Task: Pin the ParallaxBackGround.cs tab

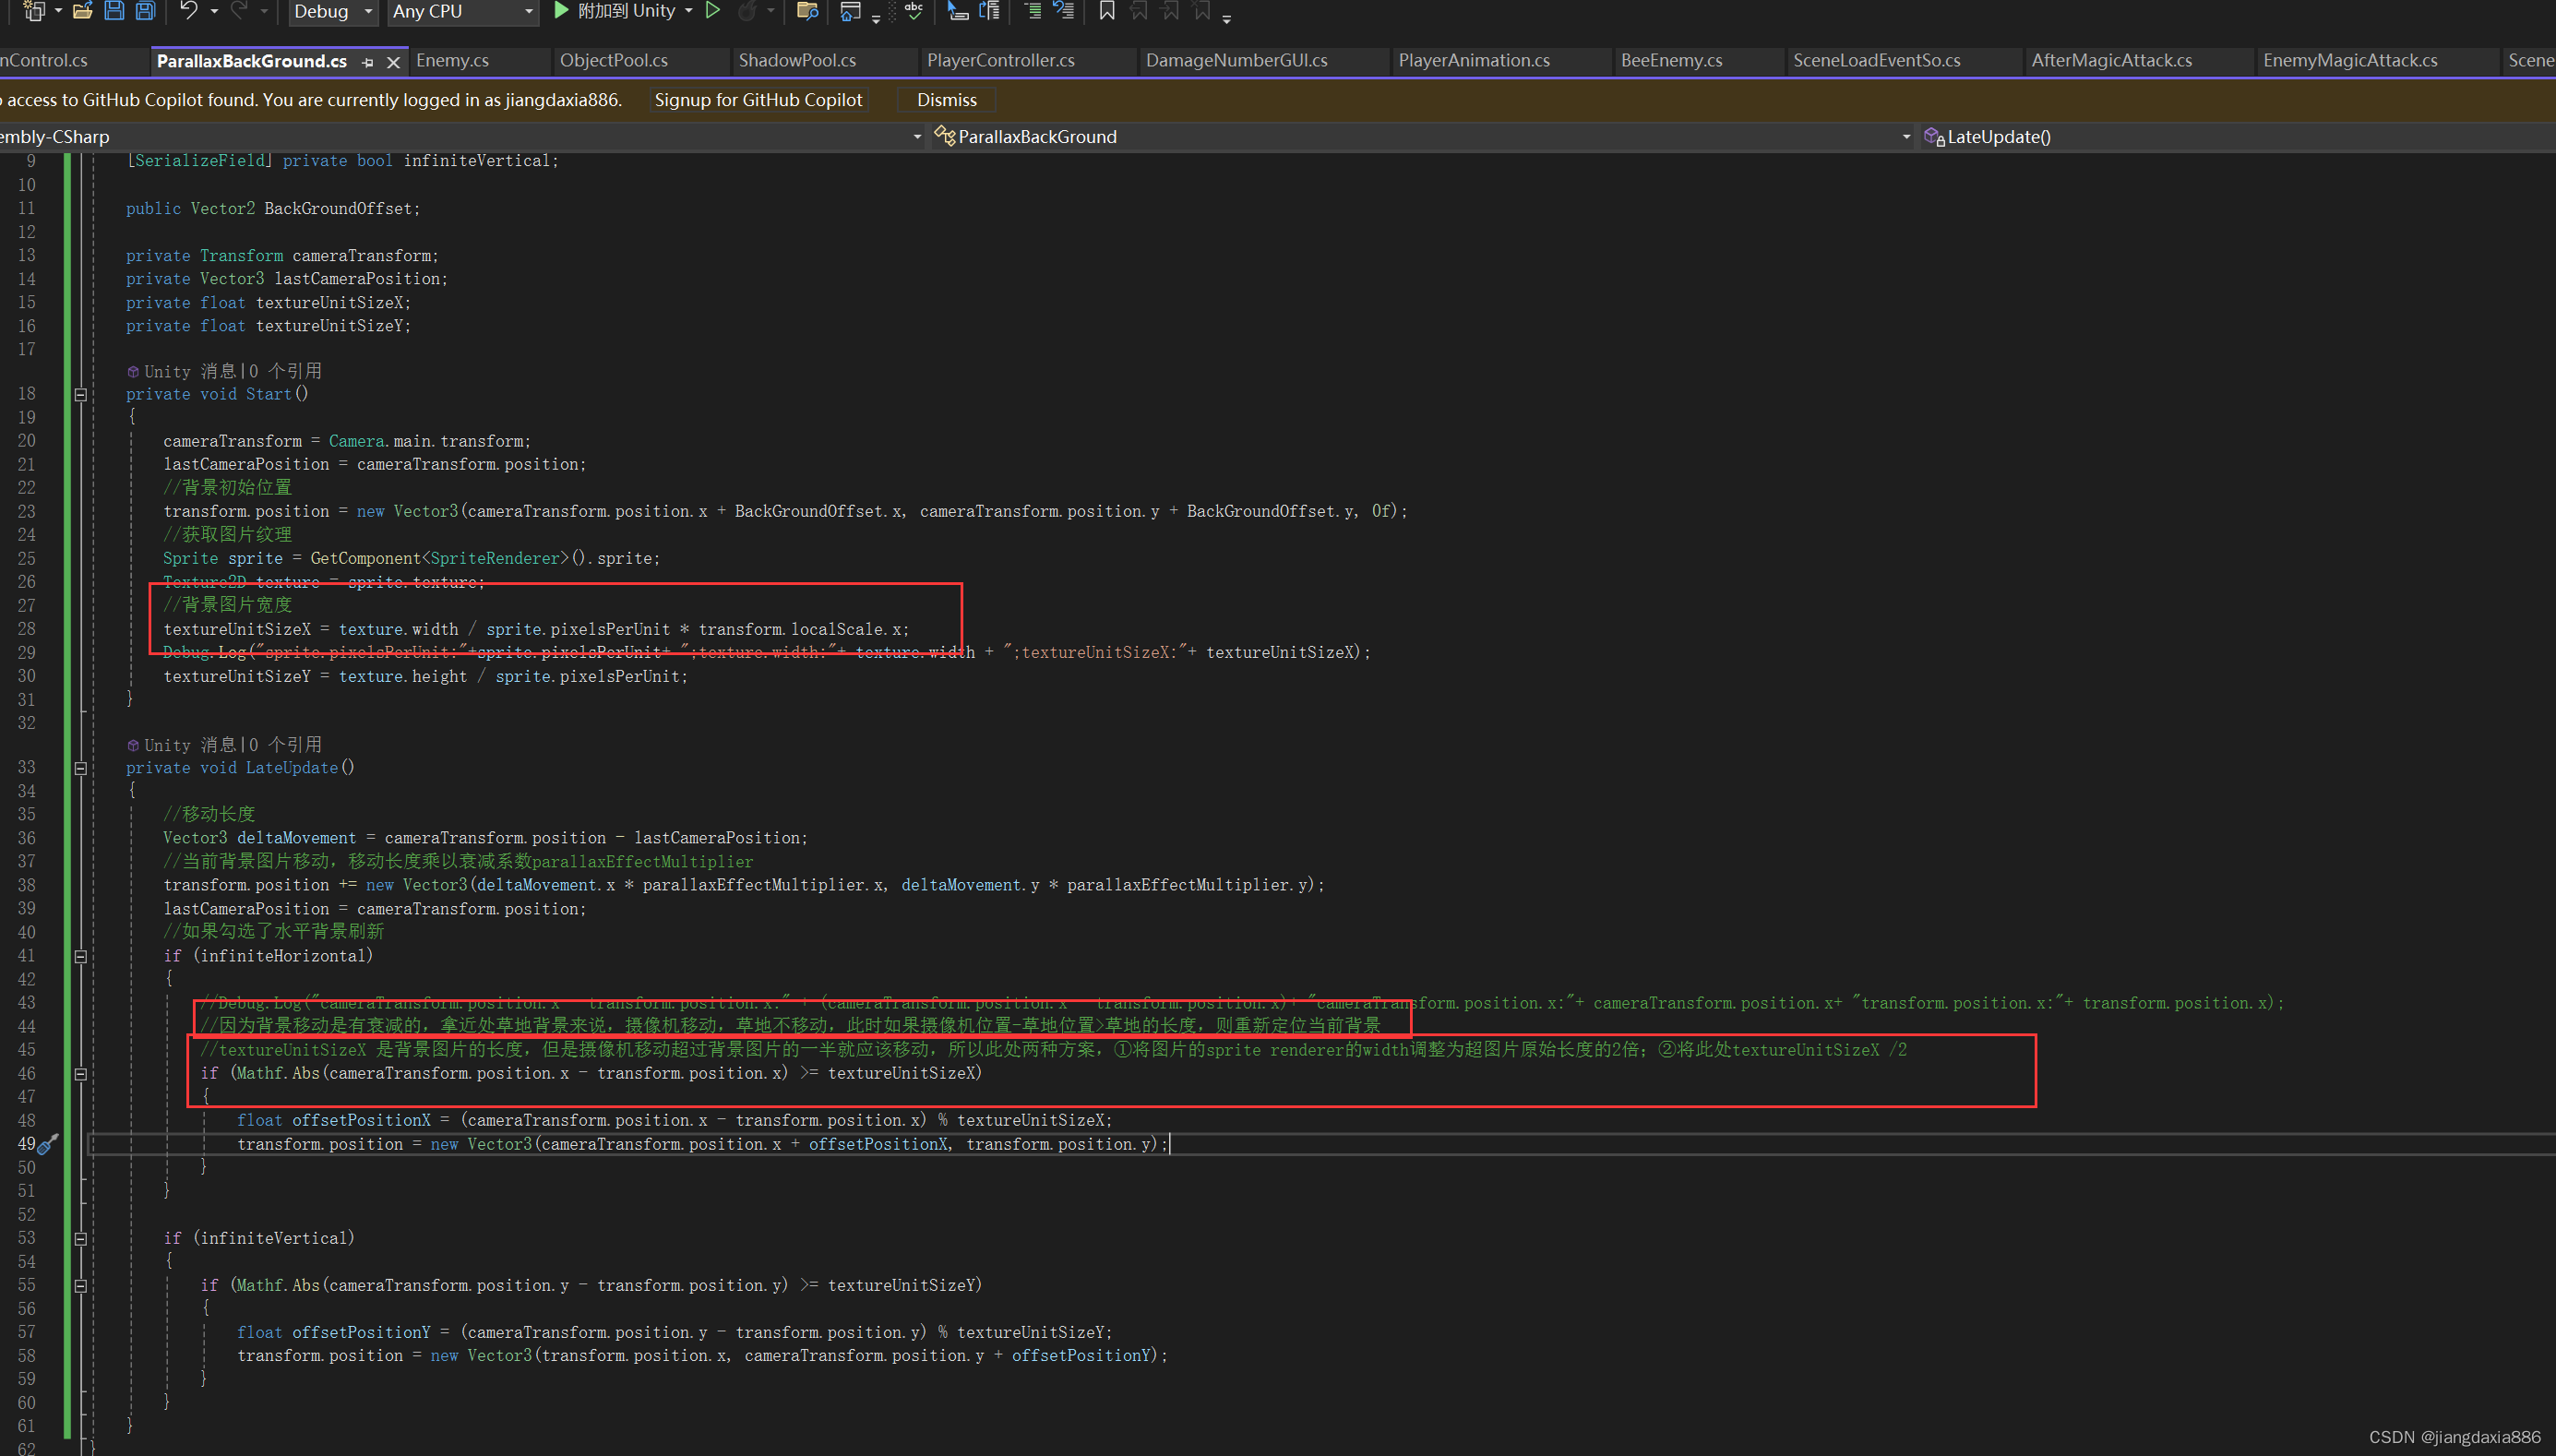Action: (x=368, y=62)
